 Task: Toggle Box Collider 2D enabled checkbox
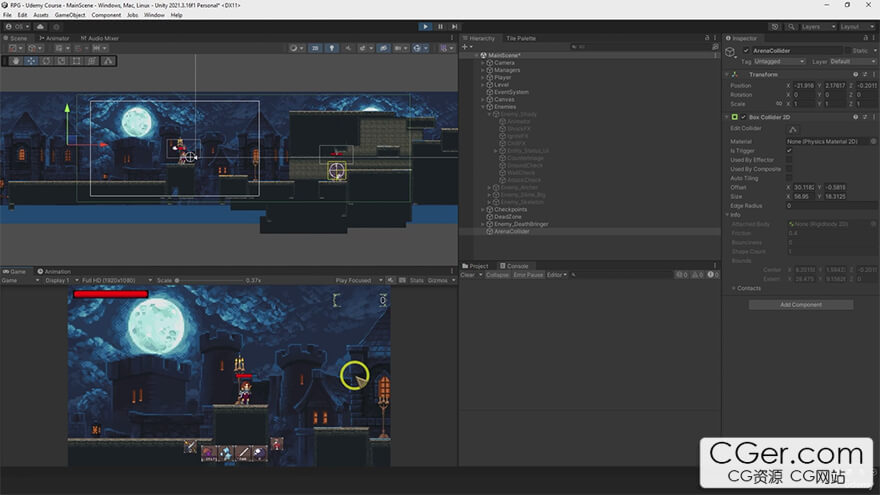point(744,117)
